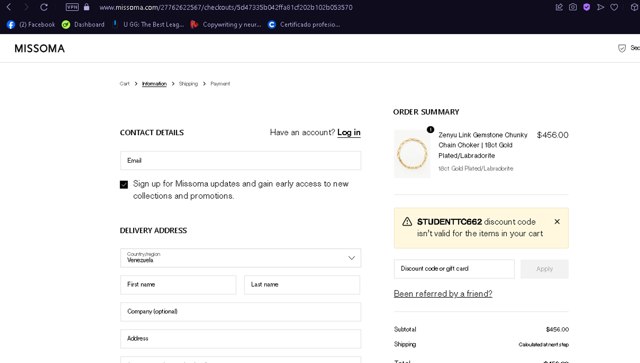640x363 pixels.
Task: Select Payment breadcrumb step
Action: 220,84
